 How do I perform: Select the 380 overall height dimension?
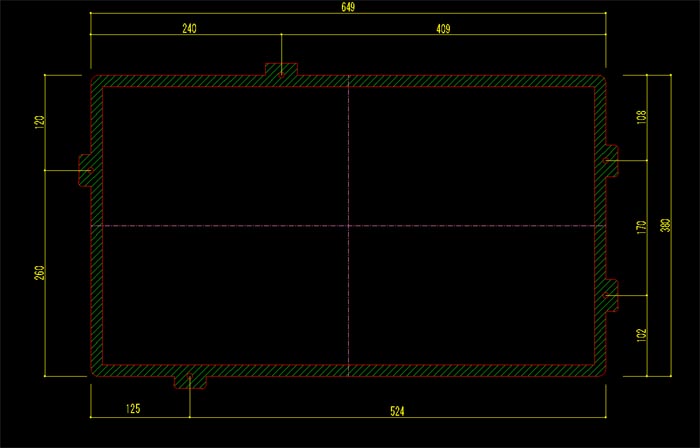click(665, 226)
